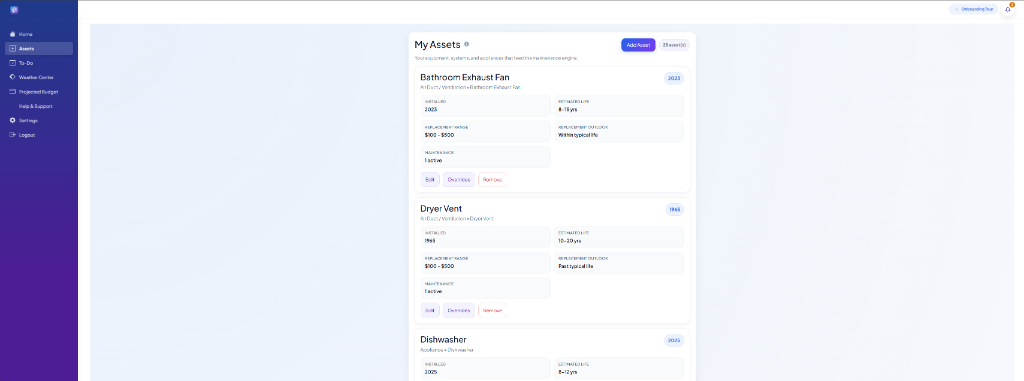Image resolution: width=1024 pixels, height=381 pixels.
Task: Click the Dryer Vent card title
Action: [x=441, y=208]
